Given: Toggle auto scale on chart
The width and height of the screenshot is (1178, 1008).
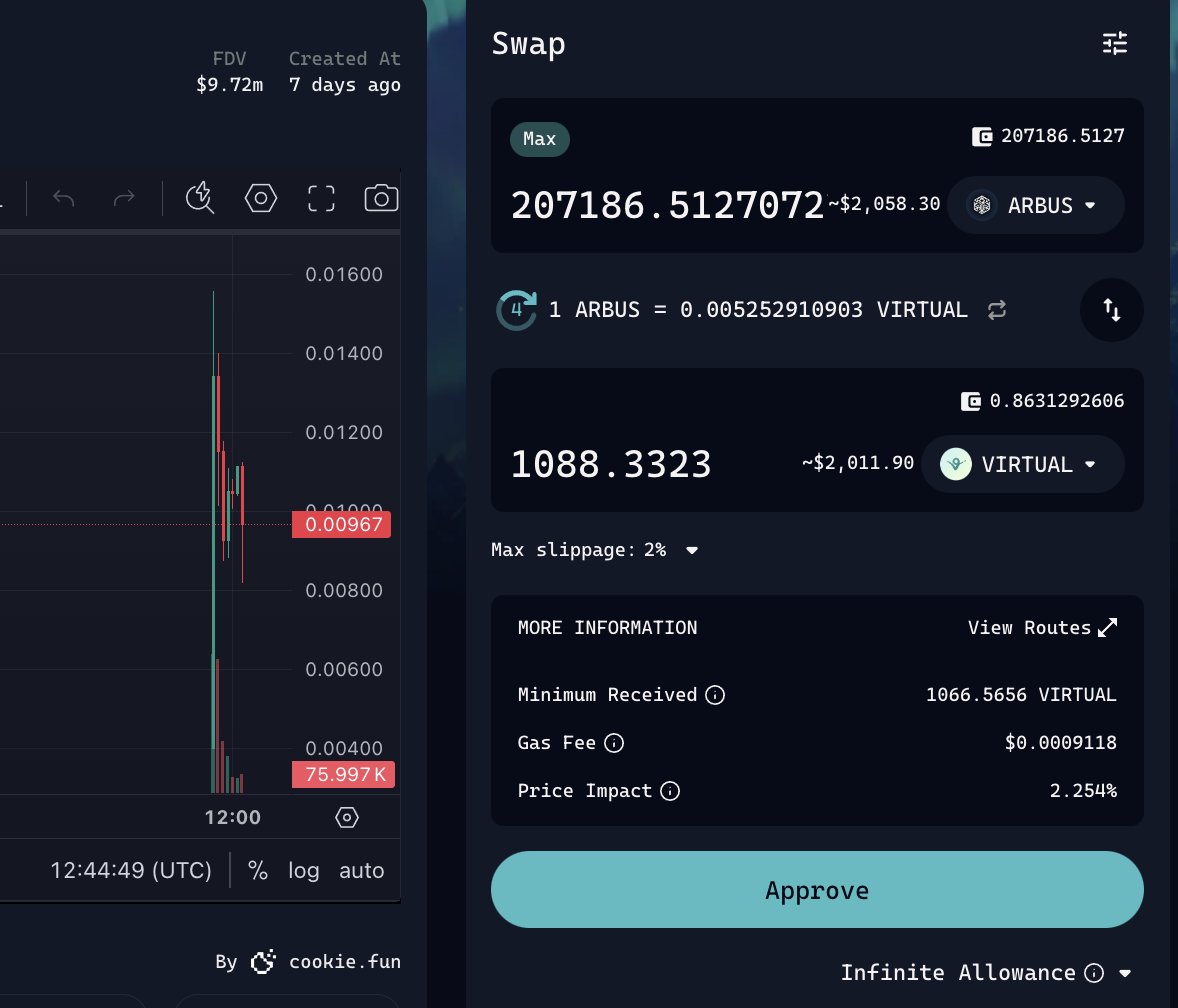Looking at the screenshot, I should pos(361,871).
